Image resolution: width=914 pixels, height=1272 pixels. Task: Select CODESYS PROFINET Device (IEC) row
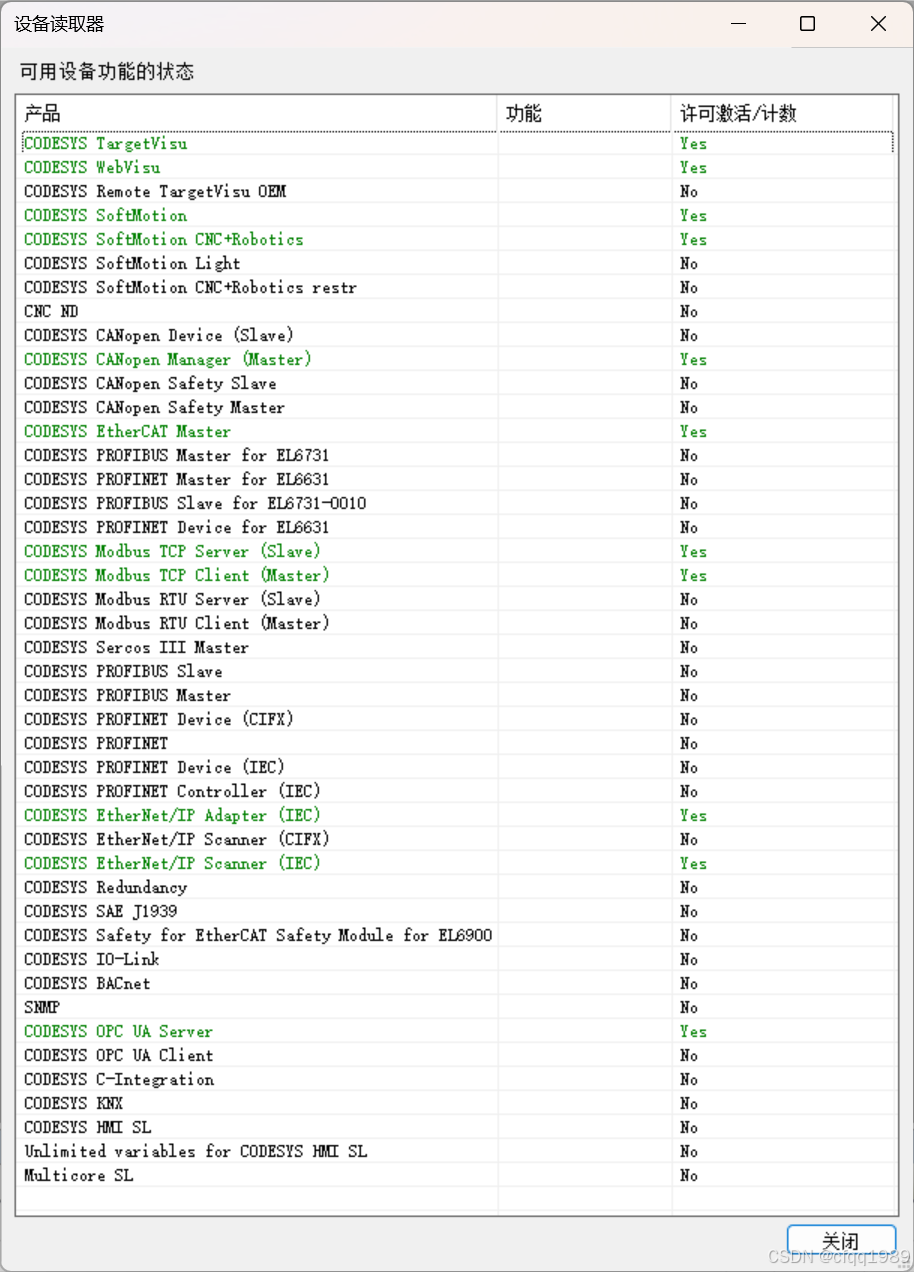[457, 767]
